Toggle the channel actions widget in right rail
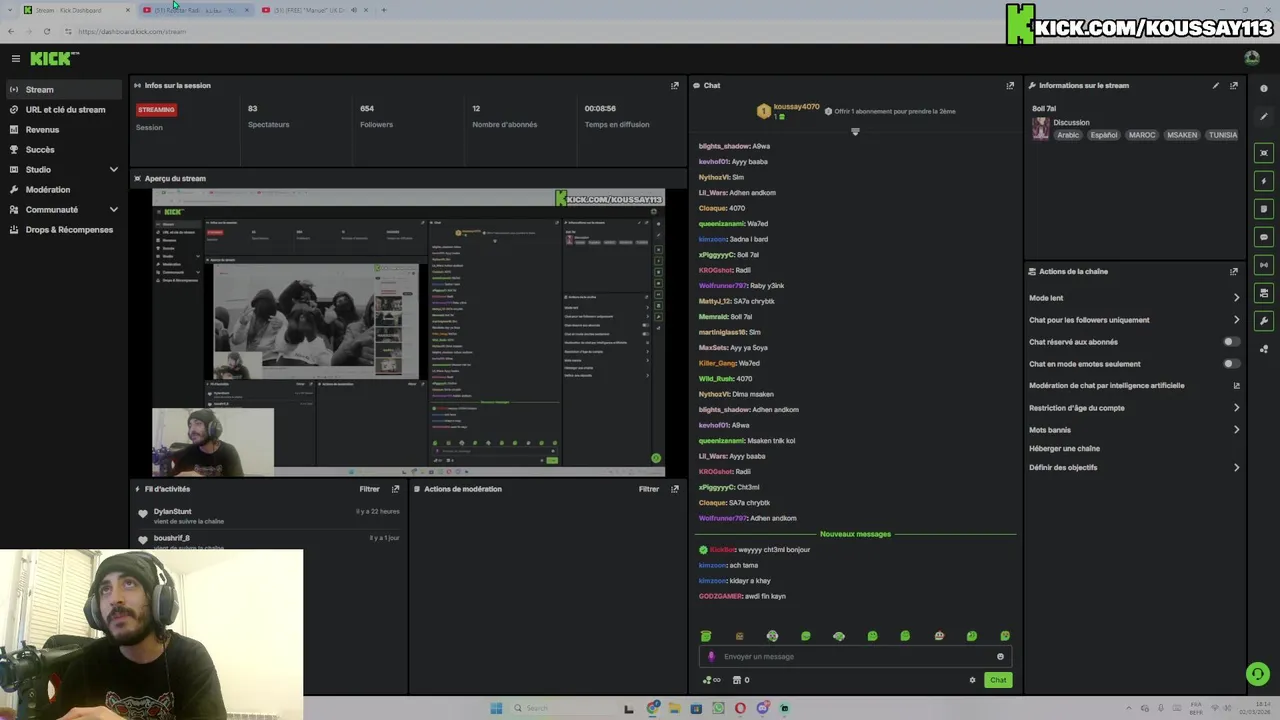Screen dimensions: 1280x720 [x=1264, y=293]
